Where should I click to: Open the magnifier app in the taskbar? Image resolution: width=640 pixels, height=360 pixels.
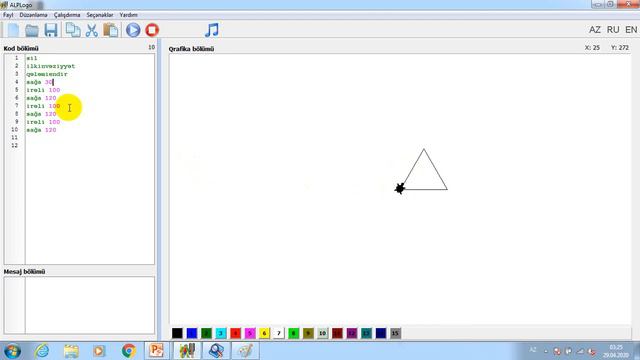tap(216, 351)
